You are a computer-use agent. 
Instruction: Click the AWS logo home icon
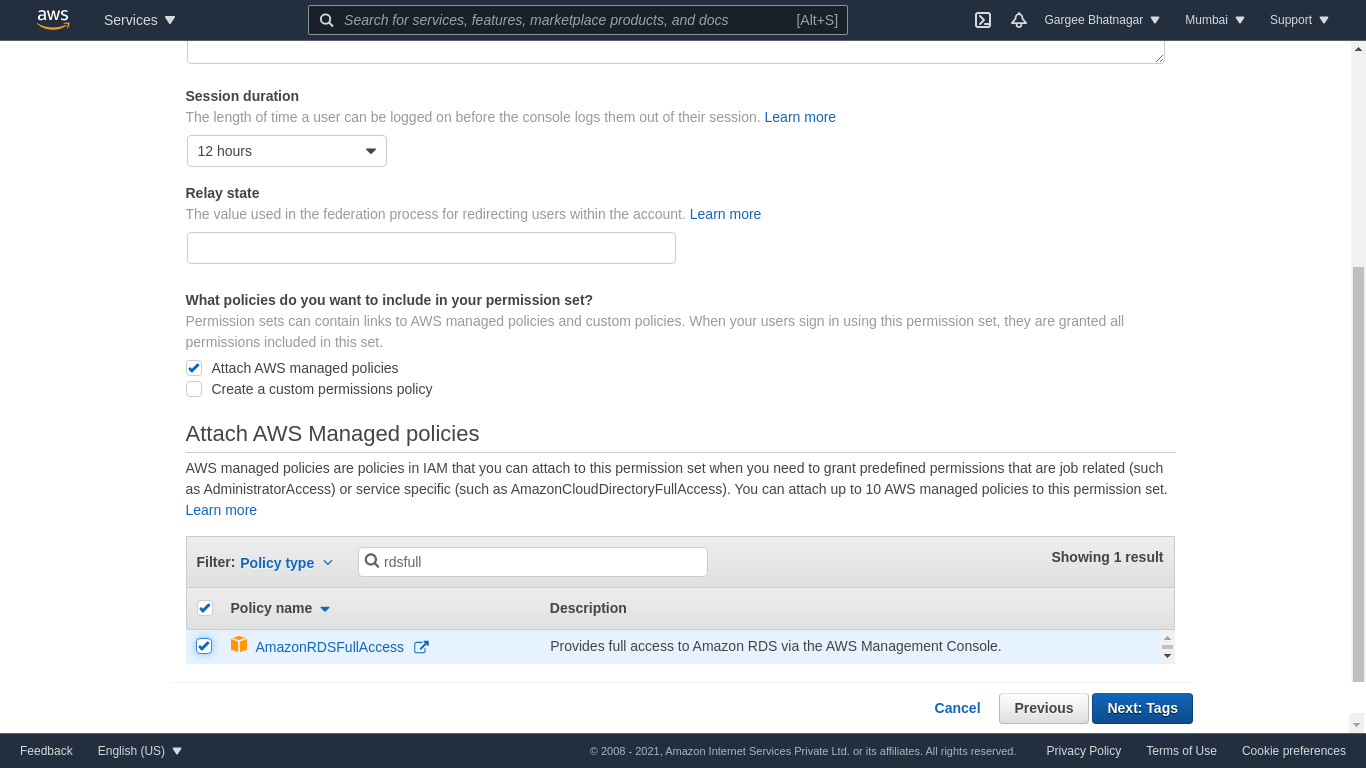click(x=53, y=20)
